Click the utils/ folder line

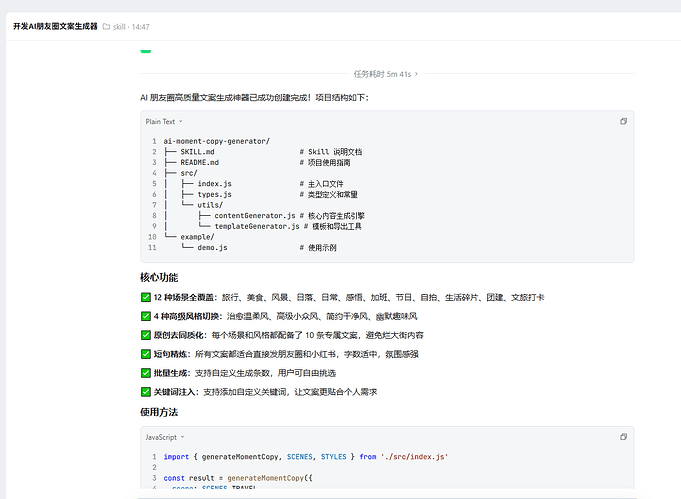coord(193,205)
